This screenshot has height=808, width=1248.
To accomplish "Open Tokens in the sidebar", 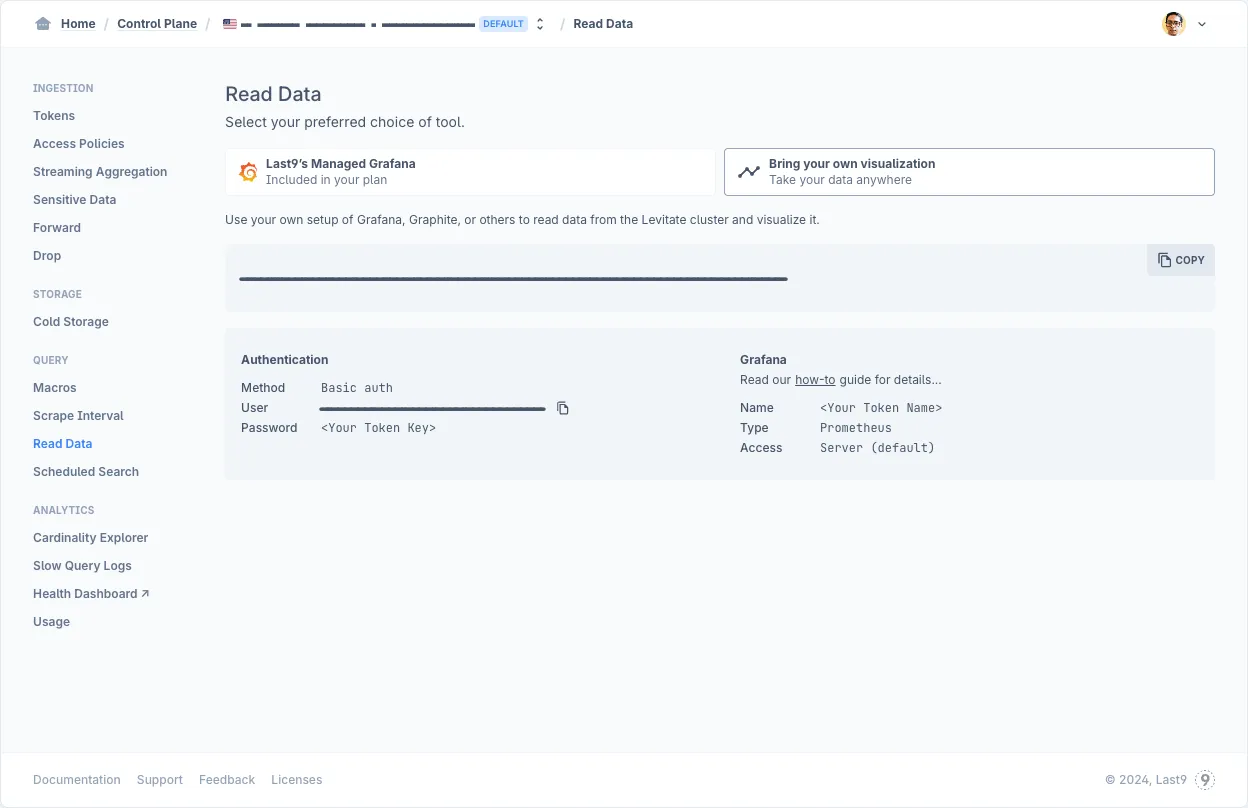I will [x=54, y=116].
